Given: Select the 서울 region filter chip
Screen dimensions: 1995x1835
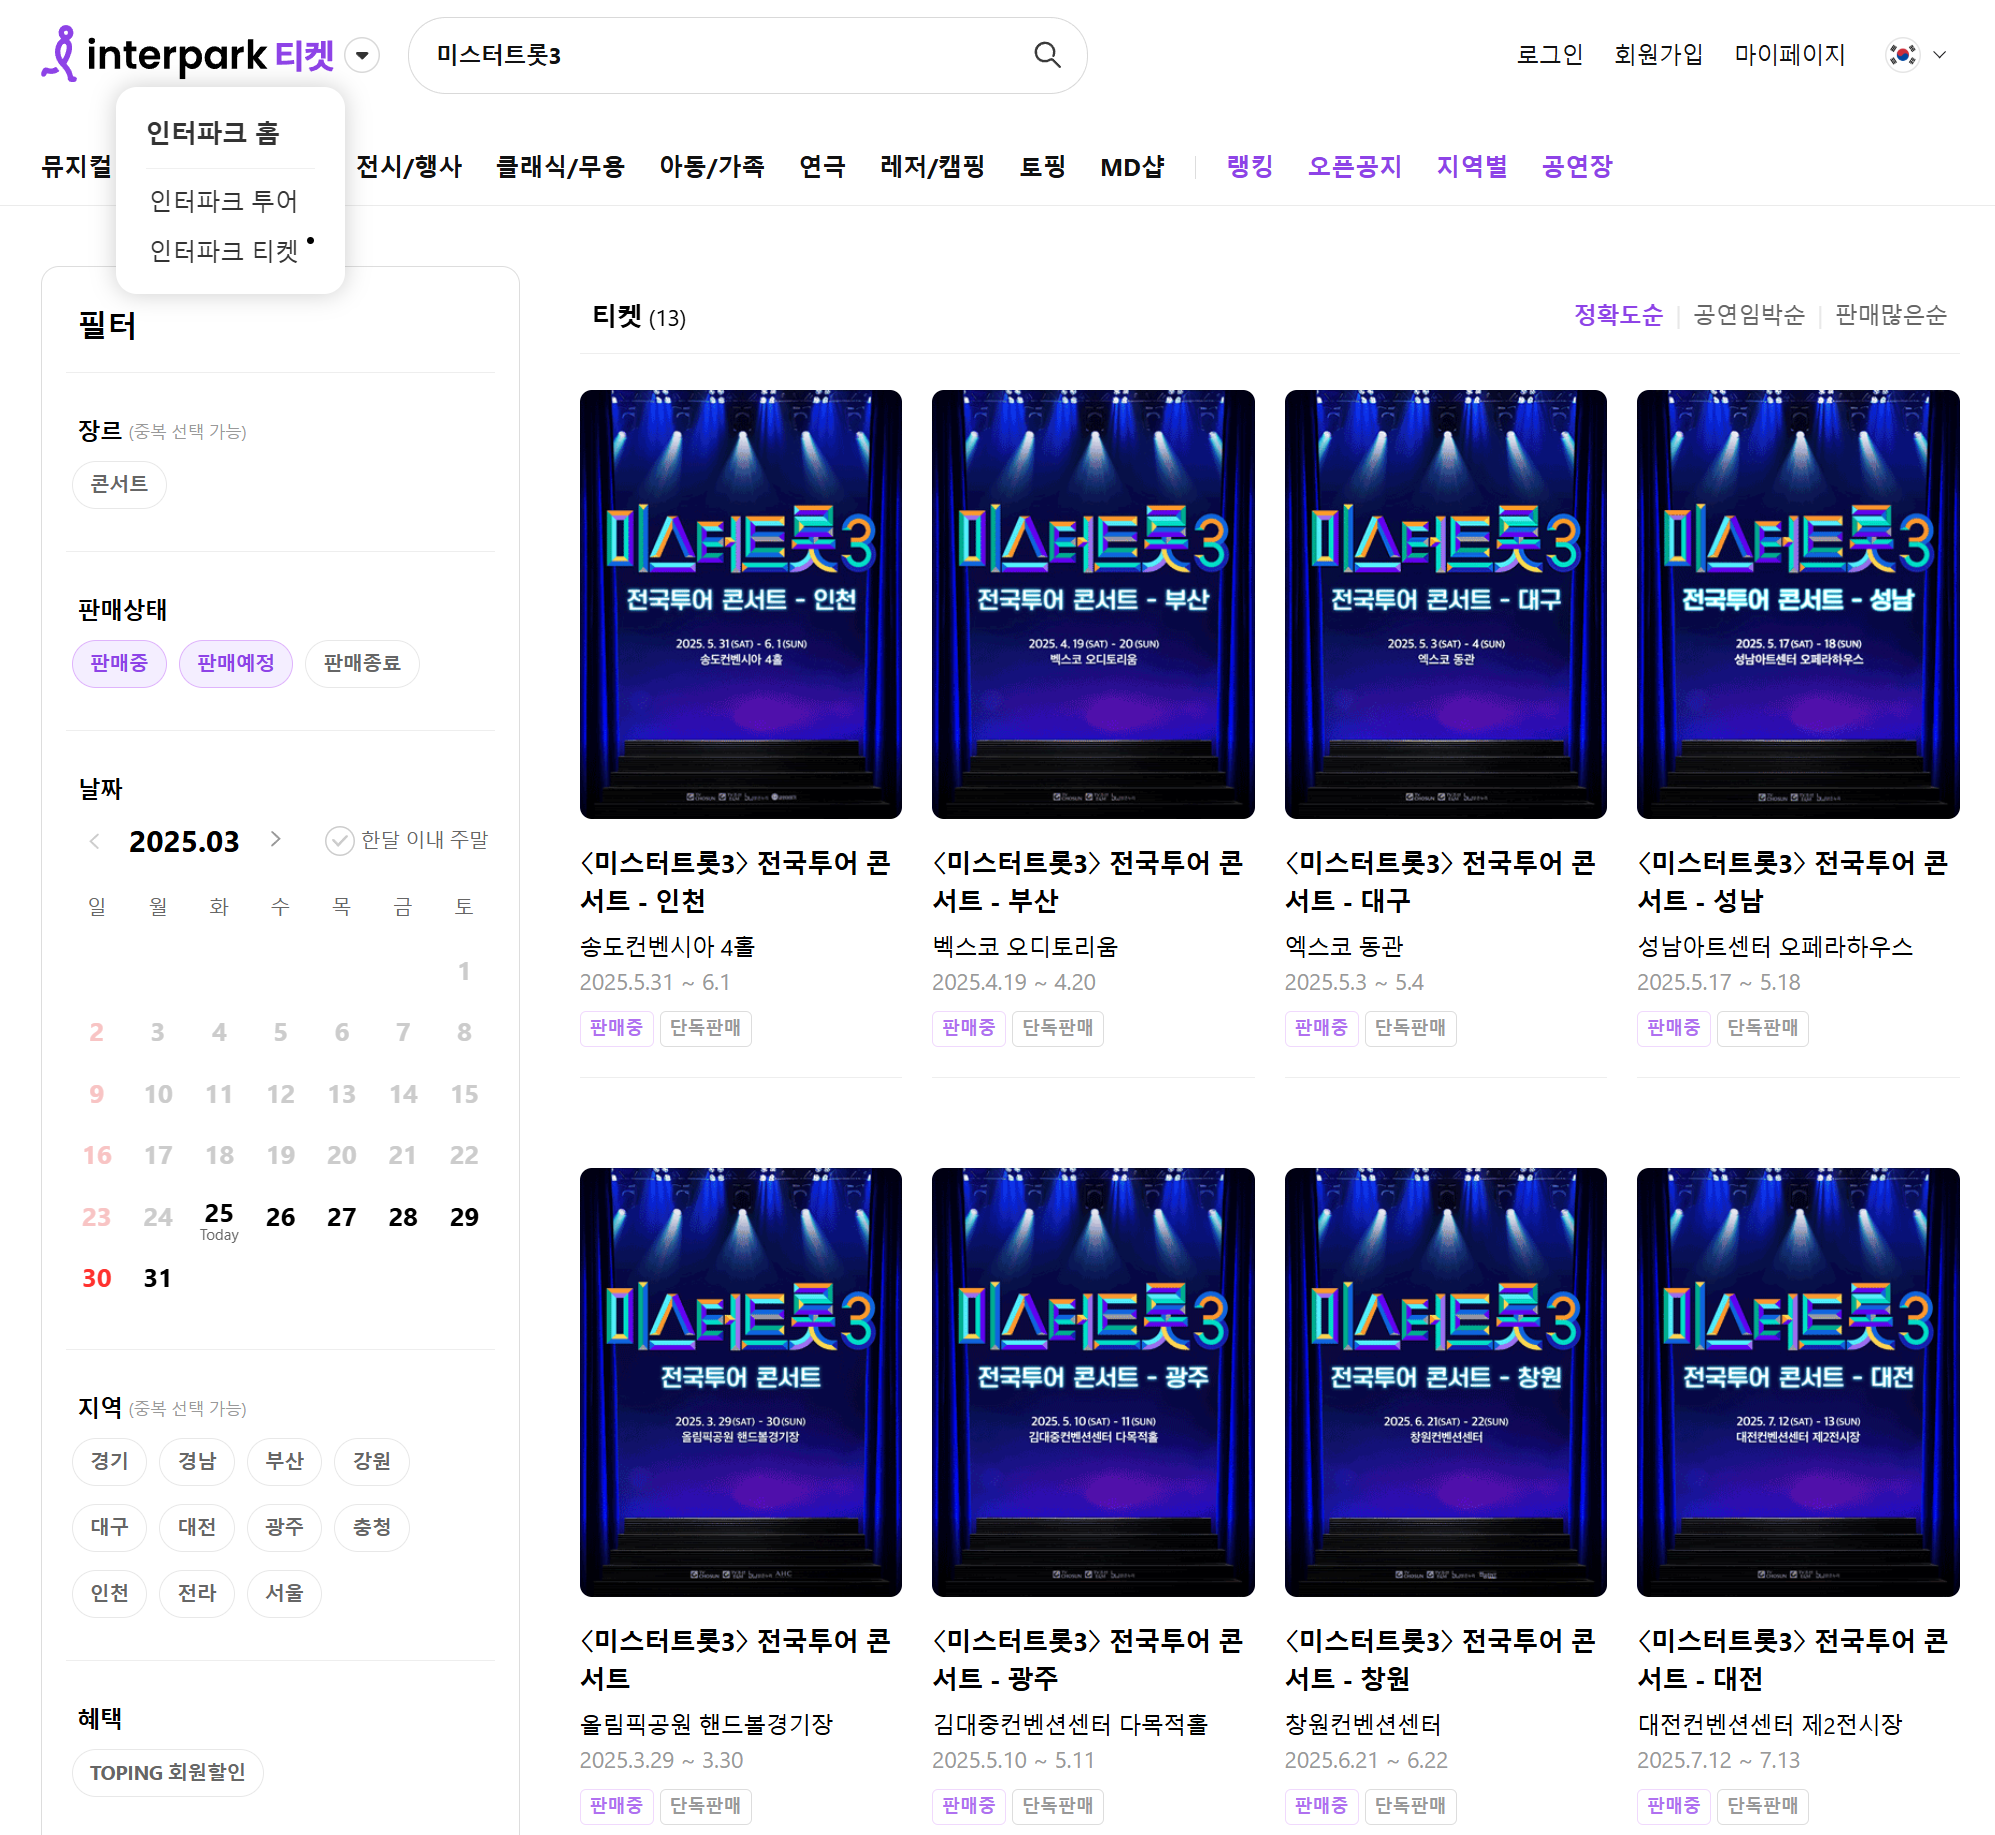Looking at the screenshot, I should click(284, 1593).
